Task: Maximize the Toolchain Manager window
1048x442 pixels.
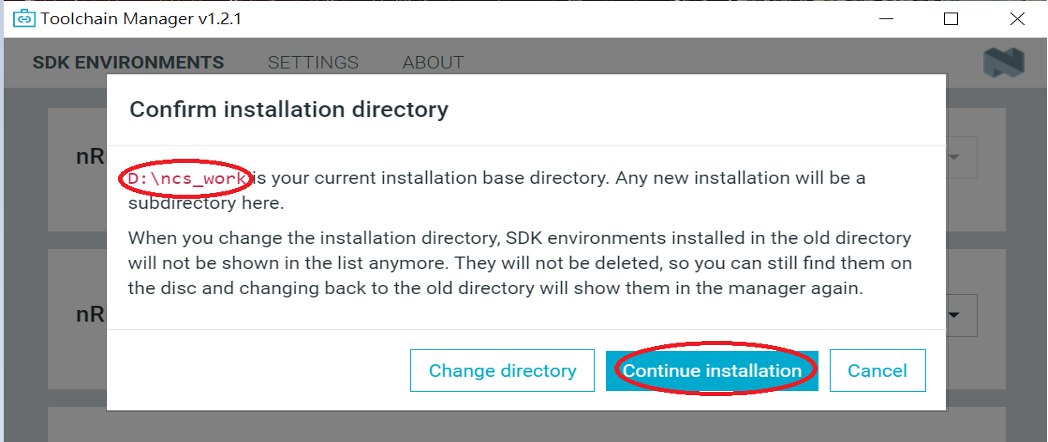Action: point(951,19)
